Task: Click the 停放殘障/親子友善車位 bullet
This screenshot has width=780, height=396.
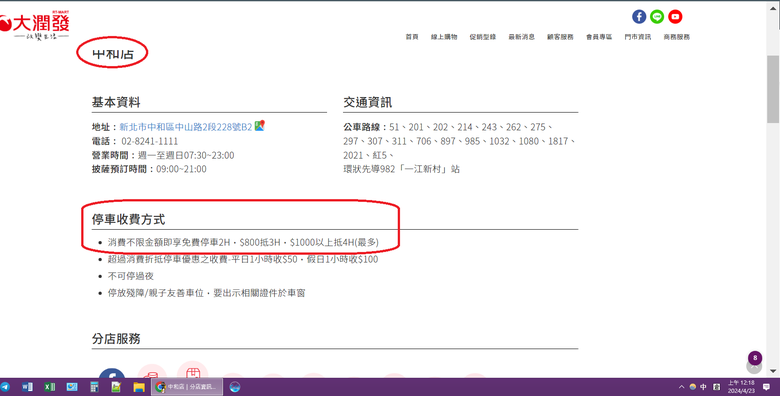Action: (x=206, y=293)
